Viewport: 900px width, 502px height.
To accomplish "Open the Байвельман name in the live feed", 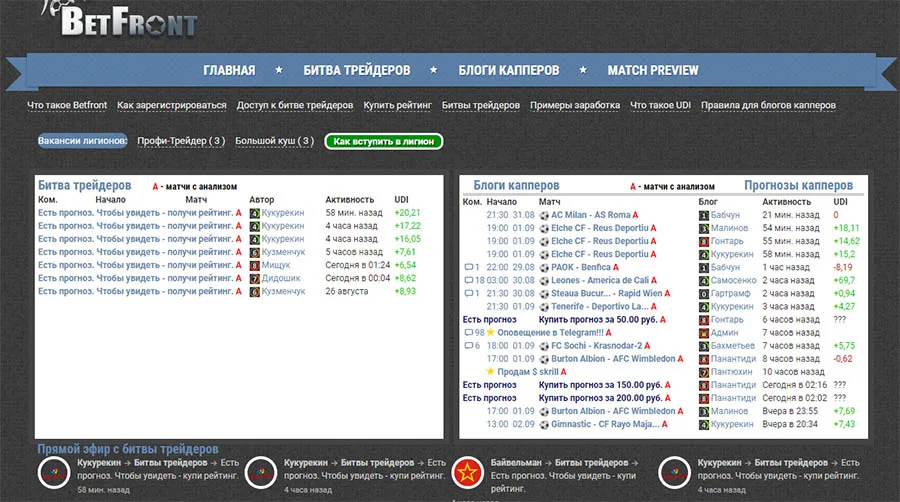I will (516, 462).
